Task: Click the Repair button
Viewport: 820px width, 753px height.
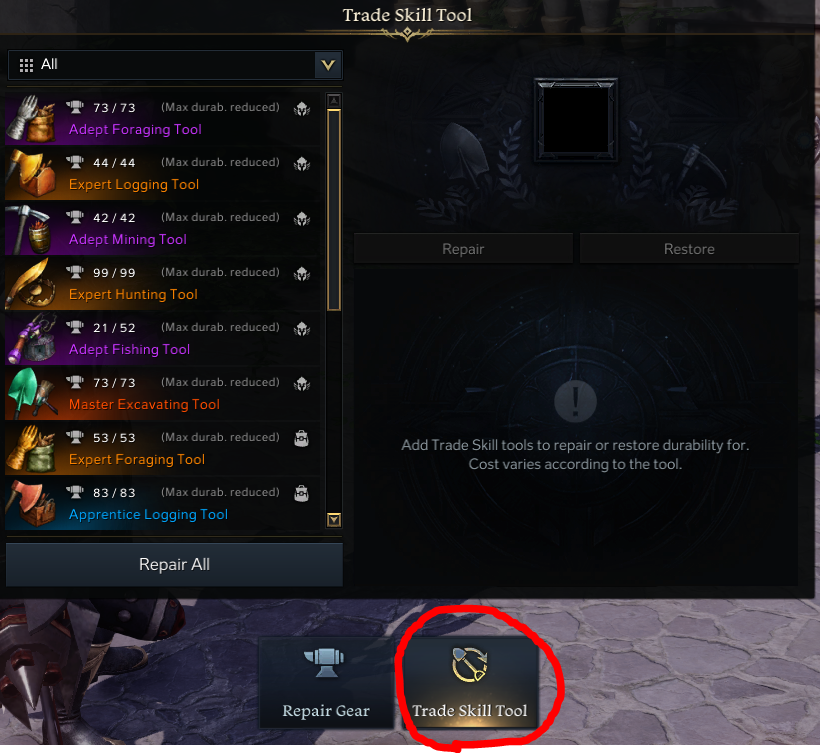Action: 463,249
